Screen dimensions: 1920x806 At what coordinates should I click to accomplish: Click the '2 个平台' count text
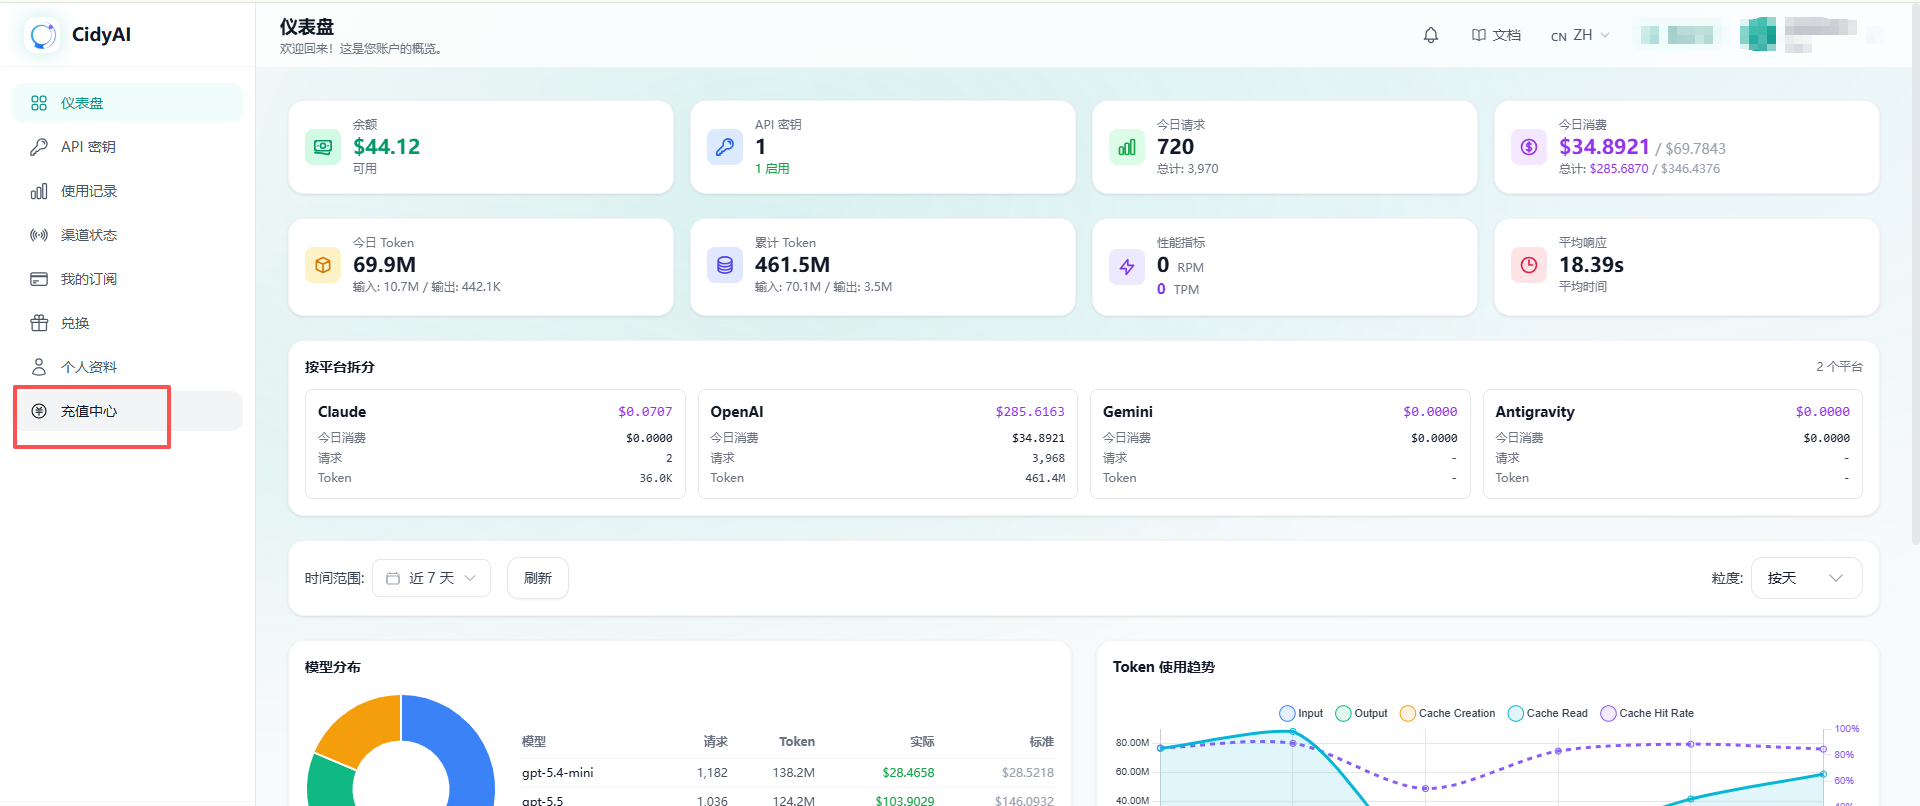coord(1839,367)
